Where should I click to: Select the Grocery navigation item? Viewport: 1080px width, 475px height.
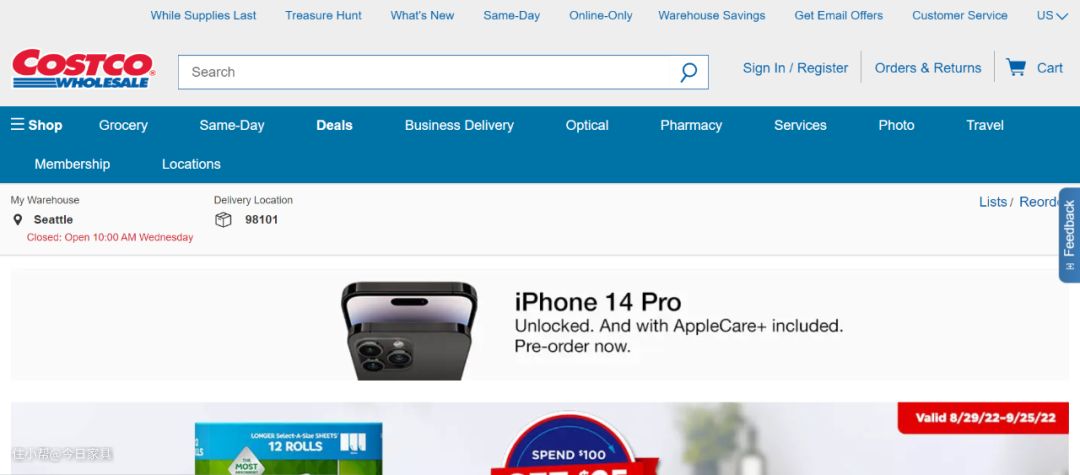coord(123,125)
